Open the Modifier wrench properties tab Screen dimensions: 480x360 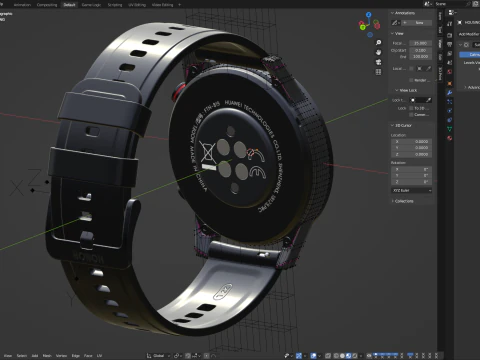click(x=450, y=93)
